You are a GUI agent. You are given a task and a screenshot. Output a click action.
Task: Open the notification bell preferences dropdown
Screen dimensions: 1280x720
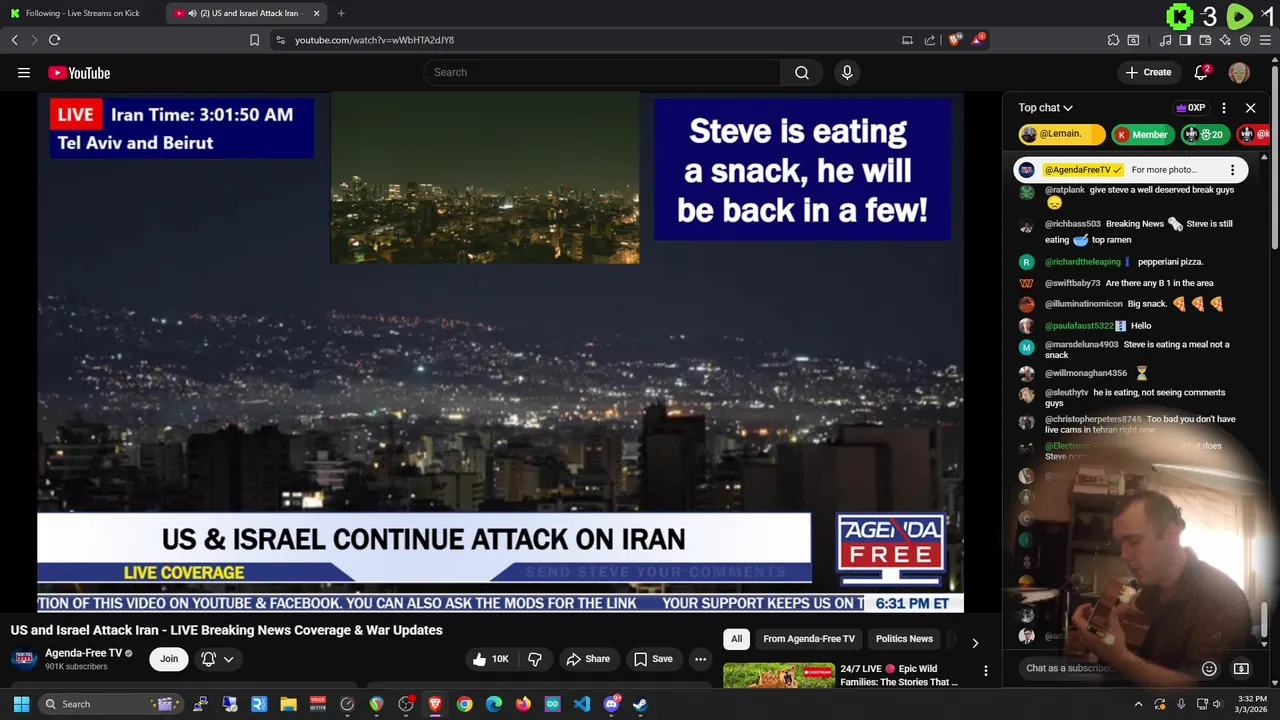218,659
